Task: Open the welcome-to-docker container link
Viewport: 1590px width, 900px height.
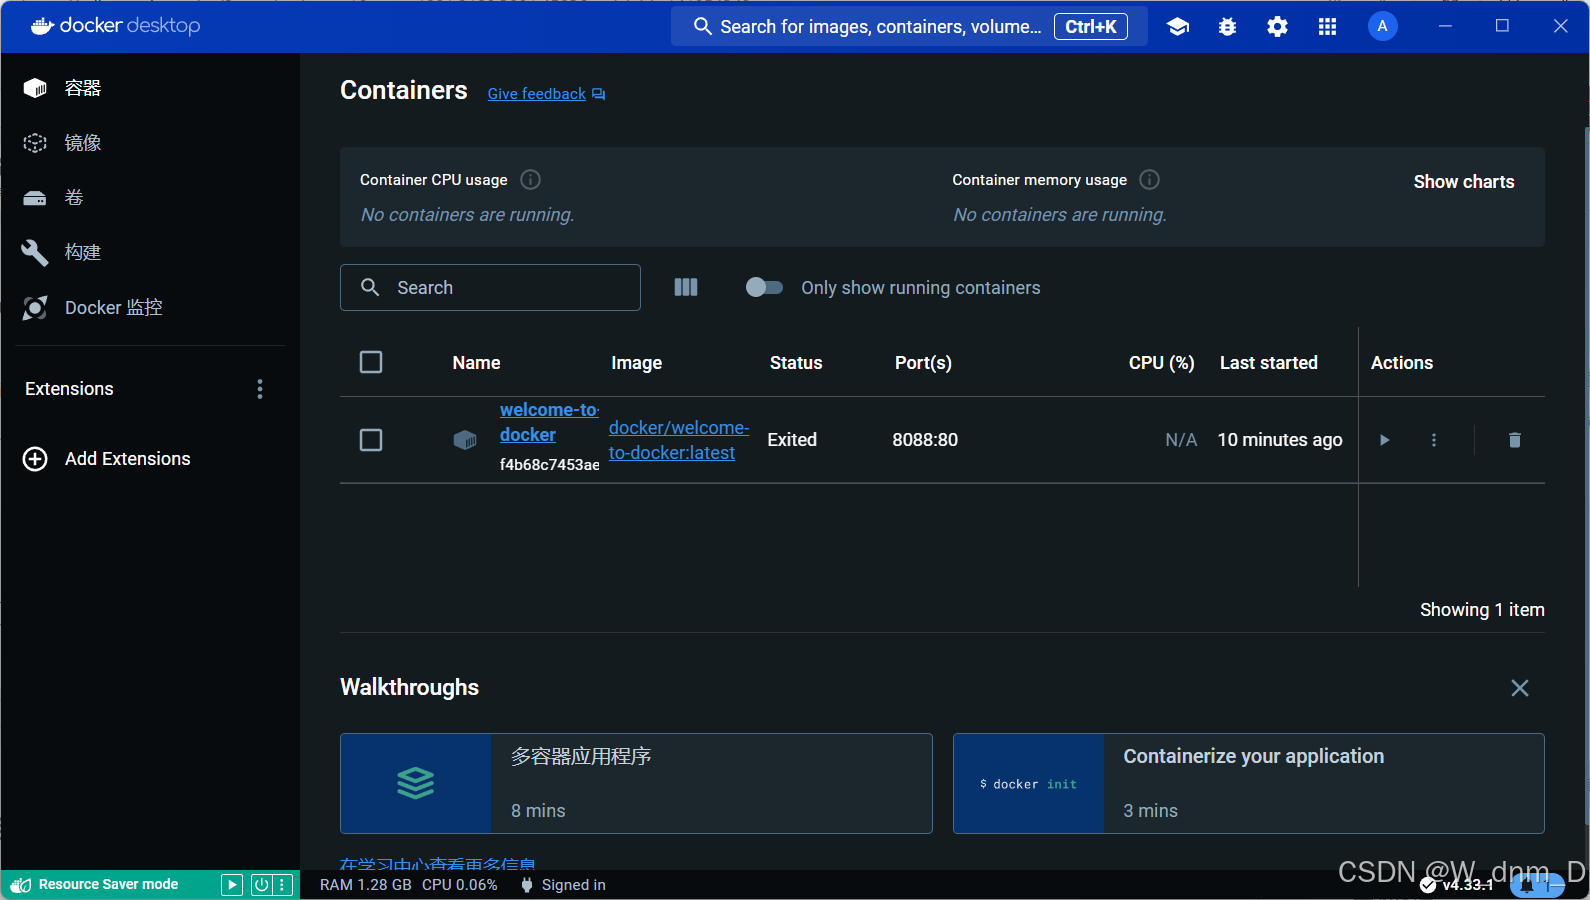Action: [549, 422]
